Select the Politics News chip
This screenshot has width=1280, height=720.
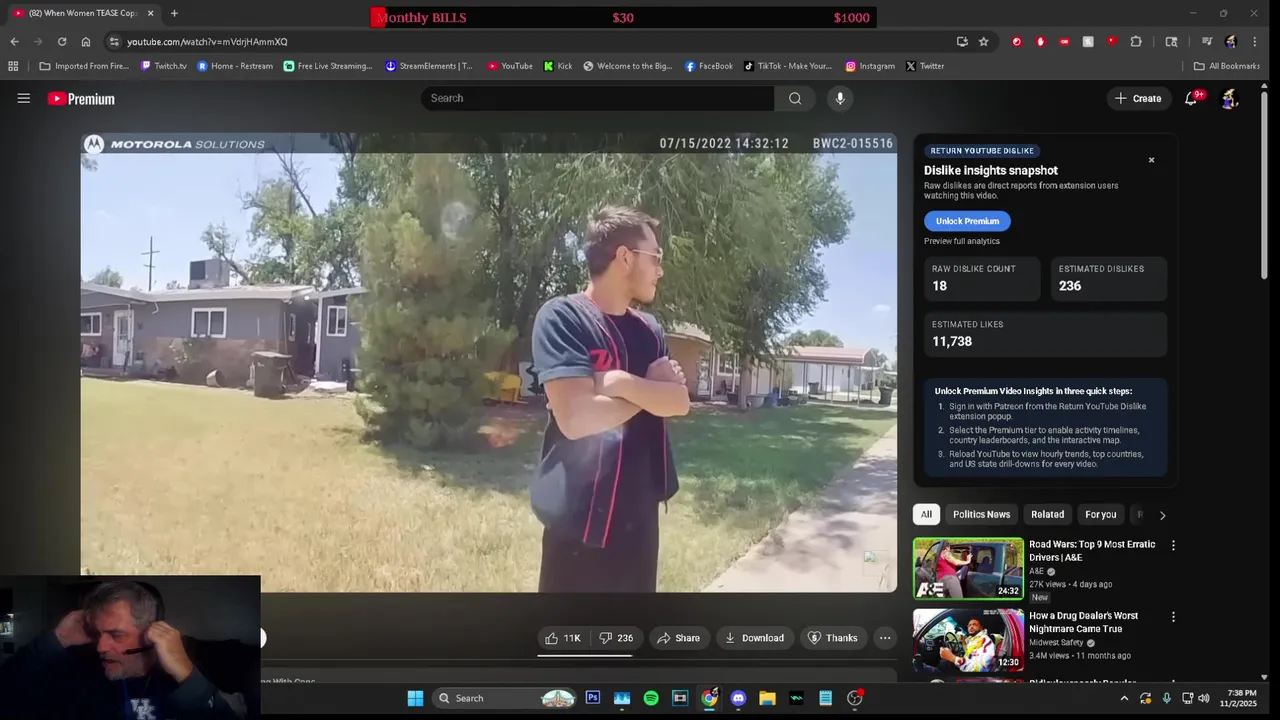pos(981,514)
